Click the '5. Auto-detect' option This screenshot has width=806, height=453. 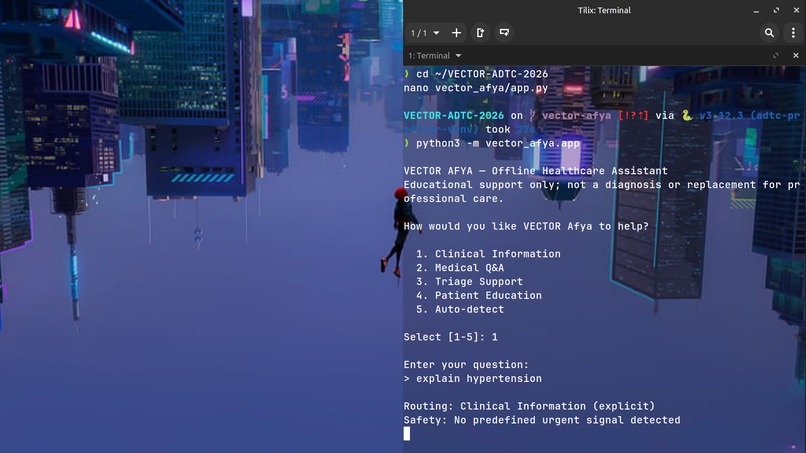[460, 310]
